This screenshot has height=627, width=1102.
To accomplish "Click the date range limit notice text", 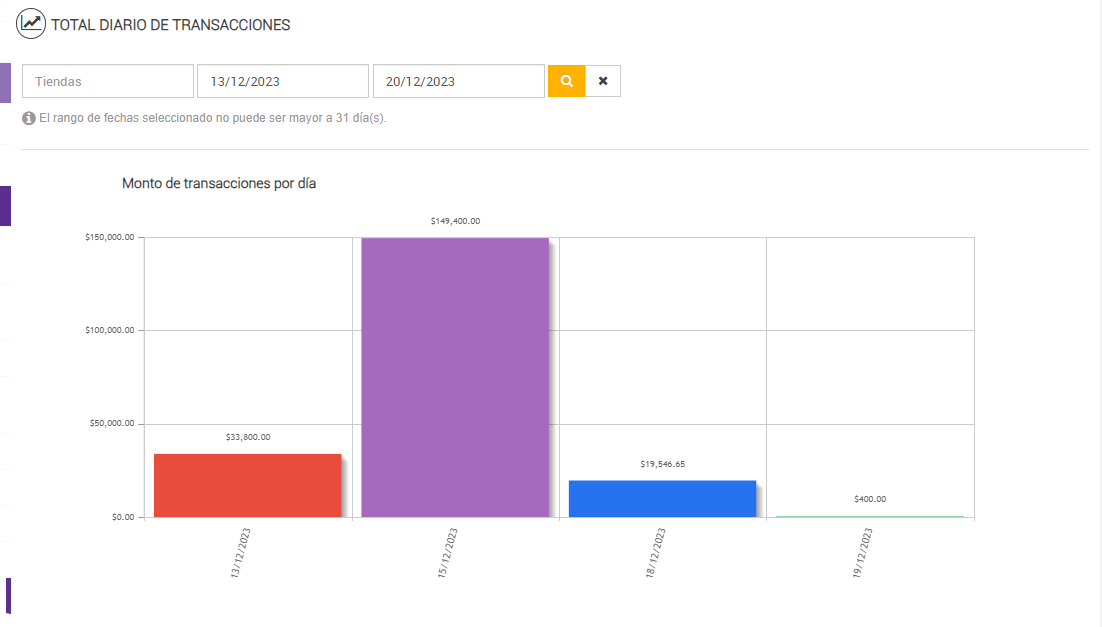I will (x=212, y=118).
